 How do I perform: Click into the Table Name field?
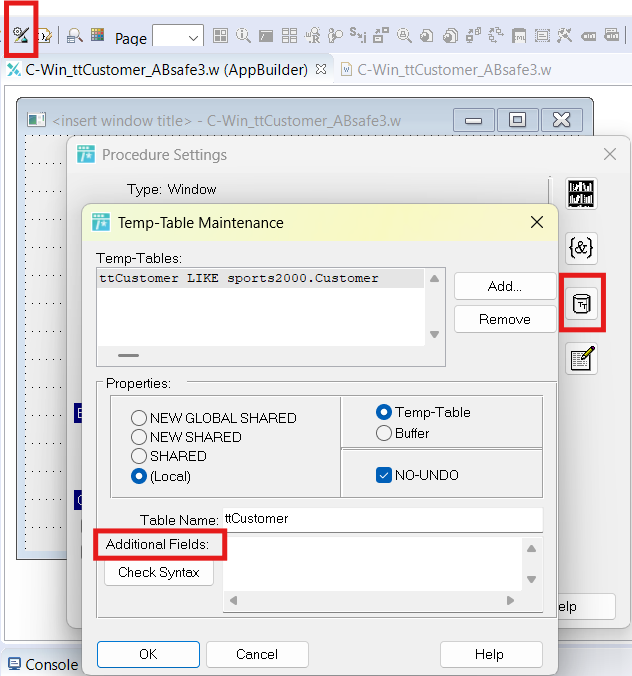click(383, 519)
